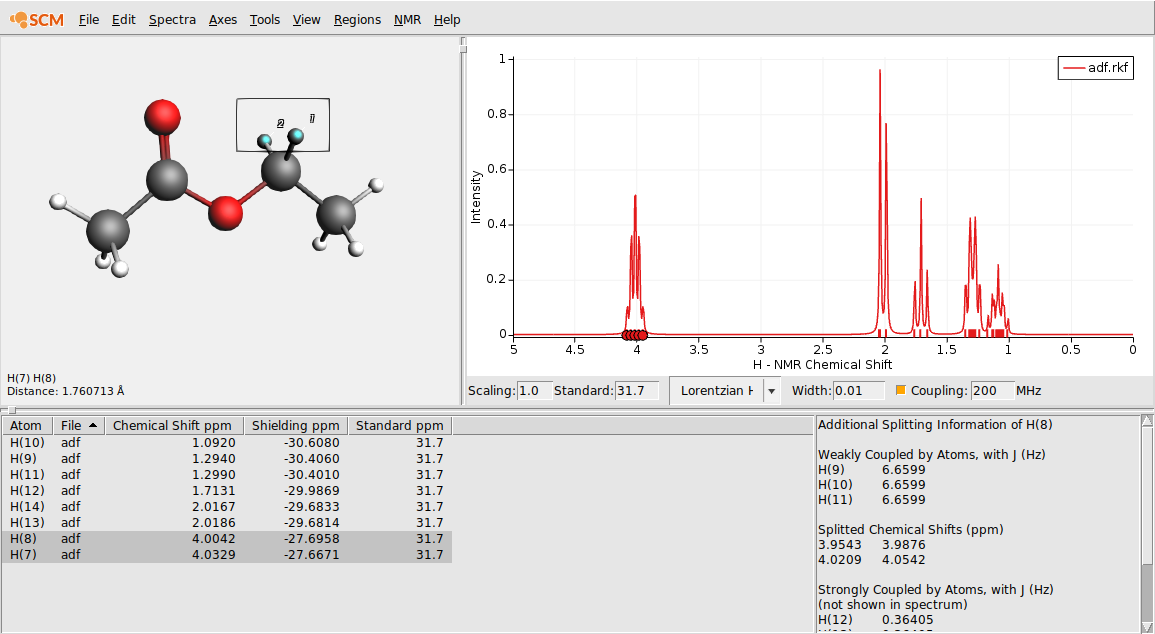Viewport: 1155px width, 634px height.
Task: Click the Scaling input field
Action: pos(534,391)
